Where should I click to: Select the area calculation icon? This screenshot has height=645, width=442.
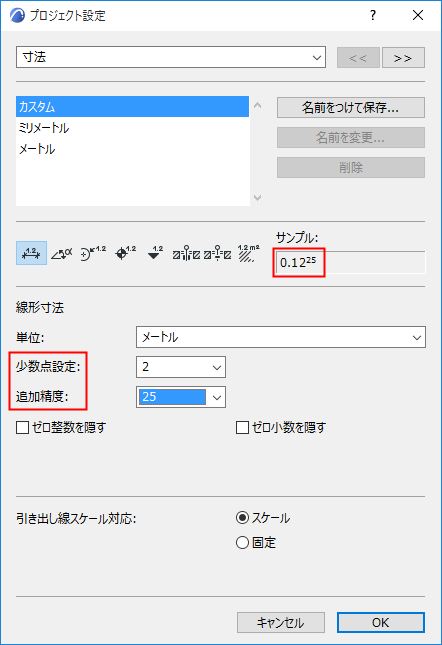(x=248, y=253)
